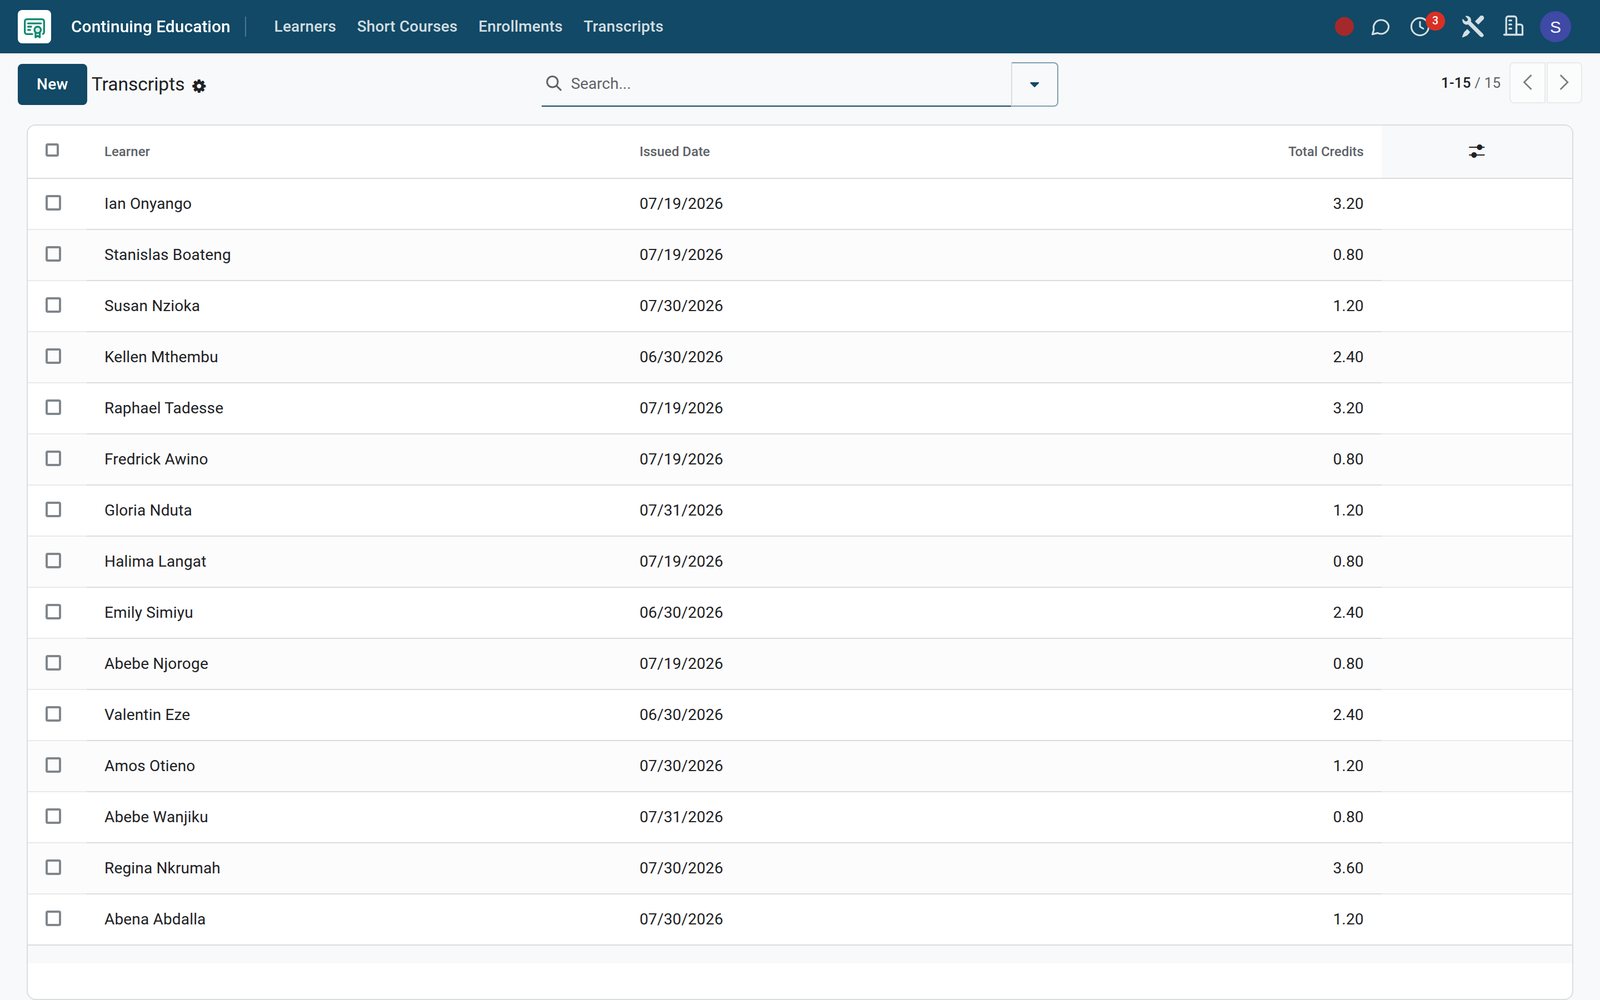1600x1000 pixels.
Task: Go to next page arrow
Action: (x=1564, y=83)
